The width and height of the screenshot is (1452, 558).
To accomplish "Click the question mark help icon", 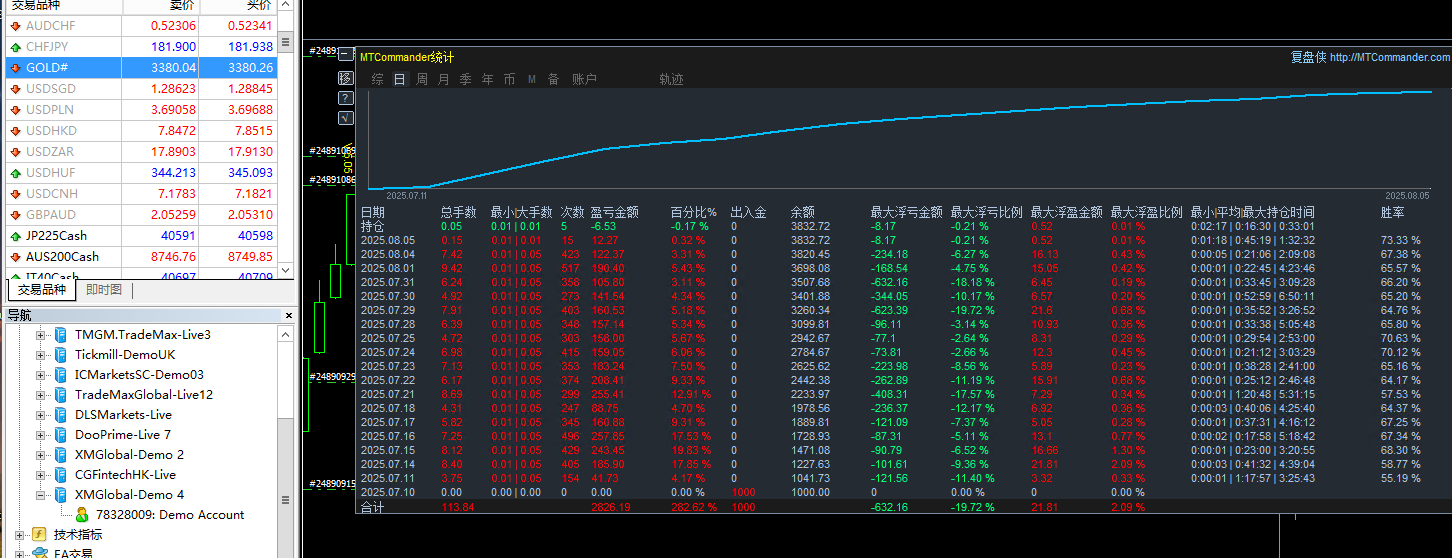I will (345, 98).
